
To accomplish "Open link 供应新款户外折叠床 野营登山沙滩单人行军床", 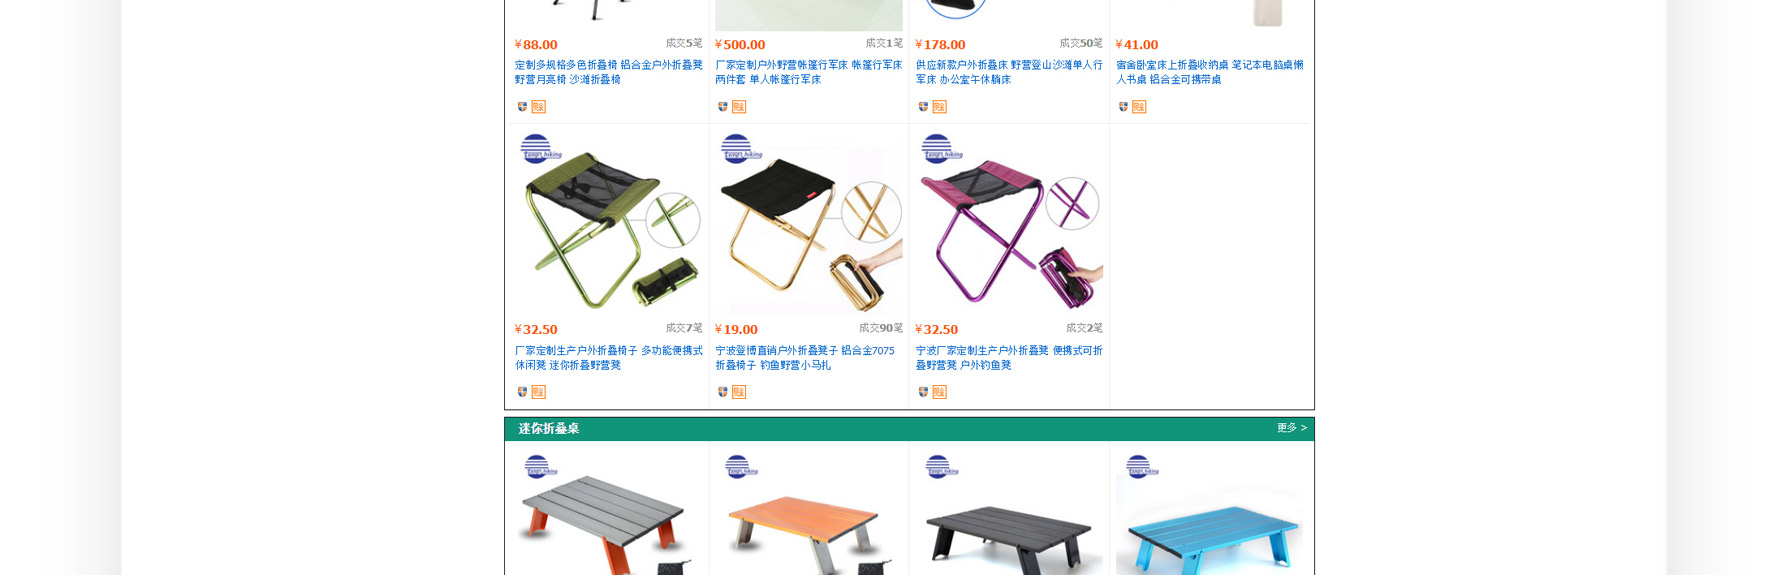I will (1009, 72).
